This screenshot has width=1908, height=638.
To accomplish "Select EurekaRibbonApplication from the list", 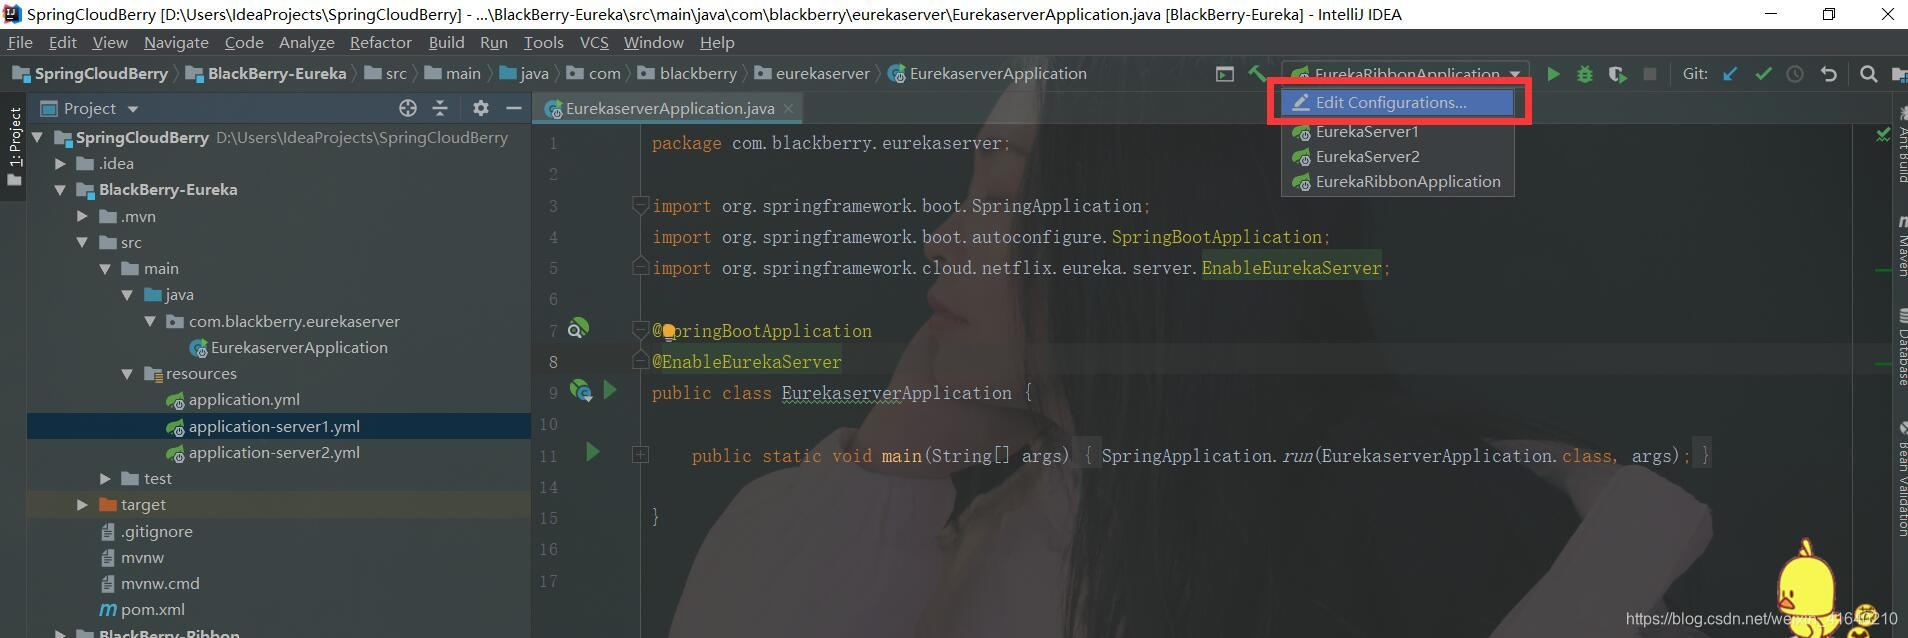I will [x=1398, y=181].
